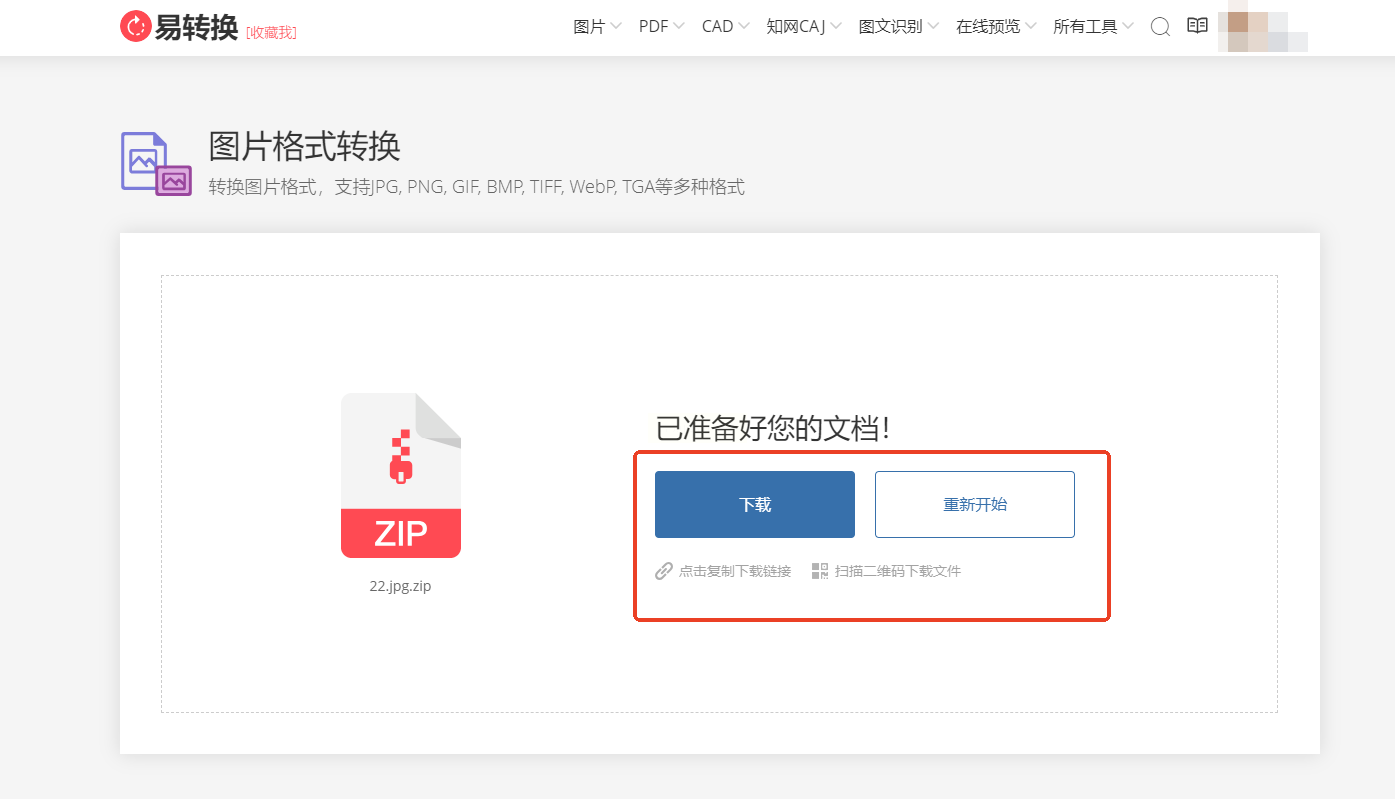Open the 知网CAJ menu

click(x=804, y=27)
